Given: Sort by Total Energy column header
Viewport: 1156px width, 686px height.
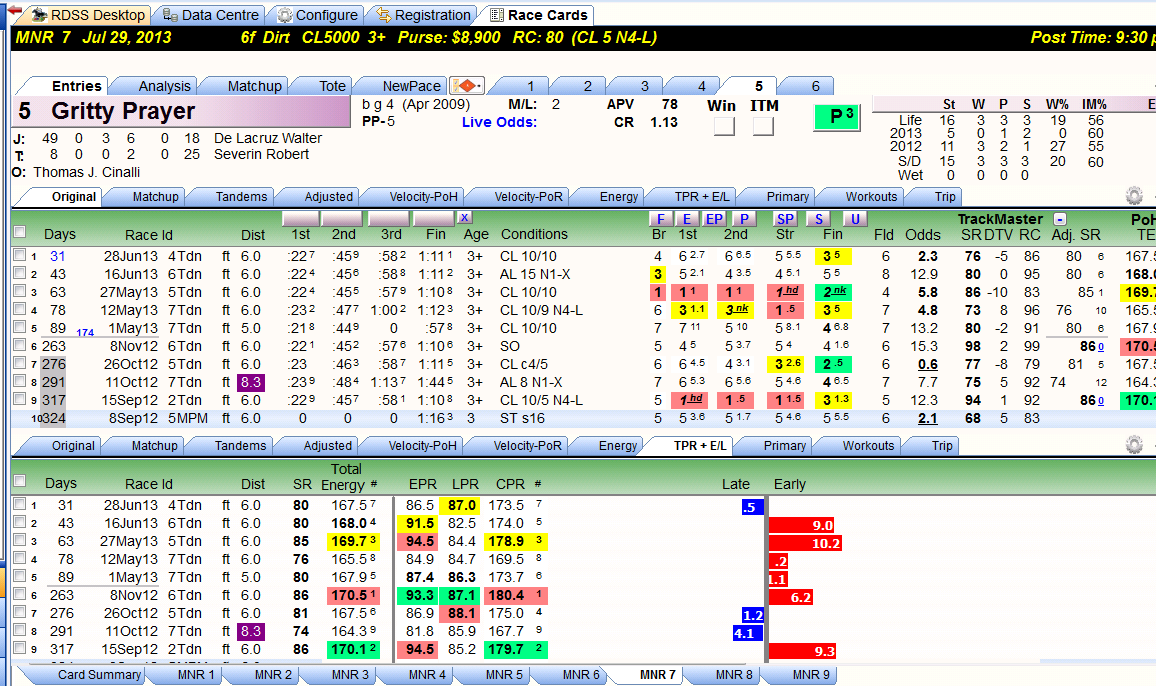Looking at the screenshot, I should coord(345,477).
